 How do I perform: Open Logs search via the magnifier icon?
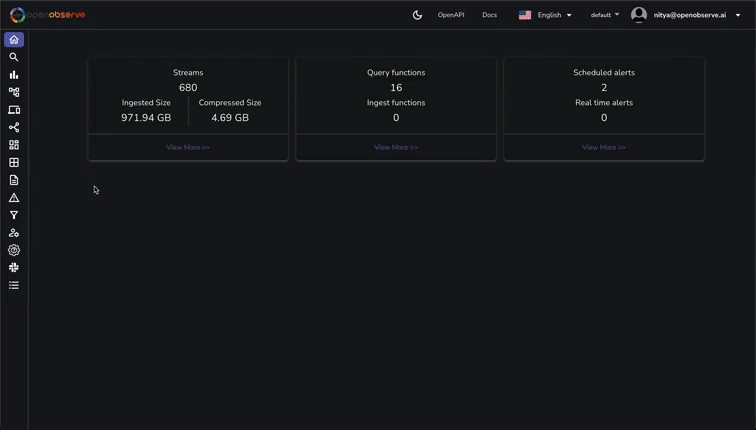[14, 57]
